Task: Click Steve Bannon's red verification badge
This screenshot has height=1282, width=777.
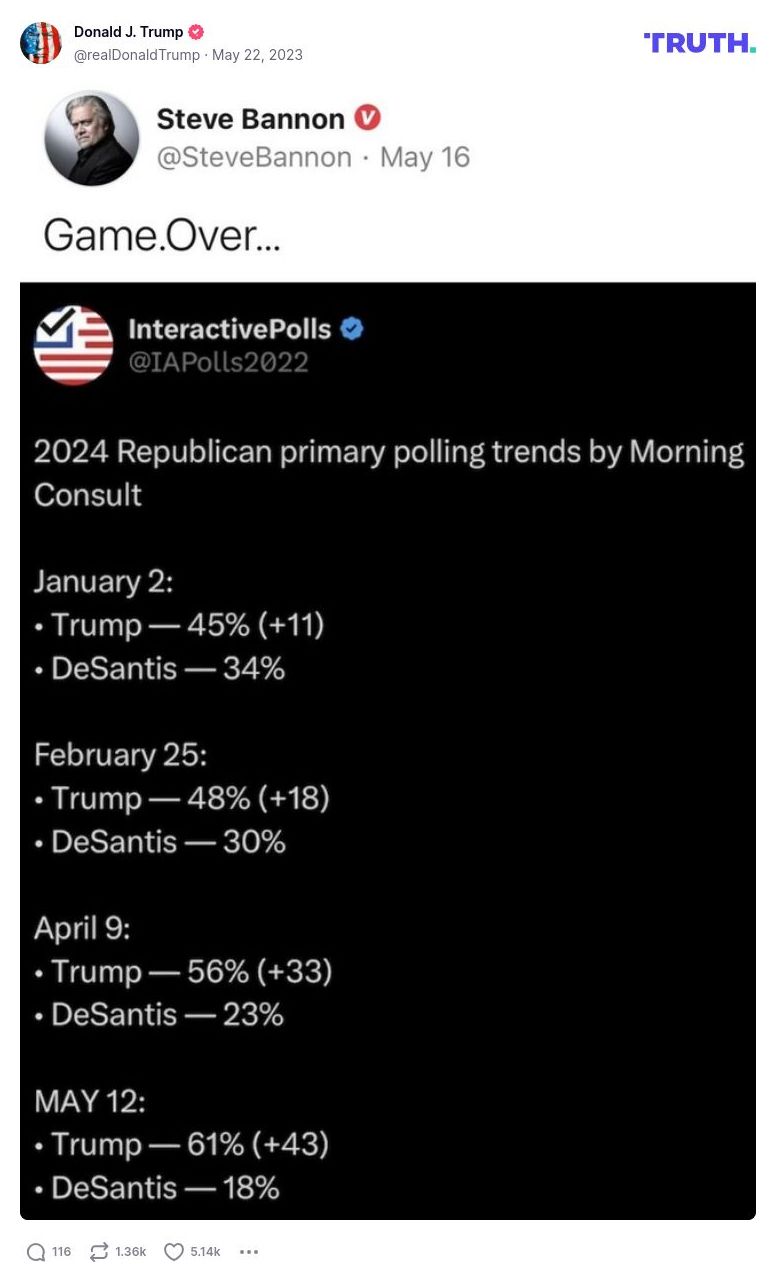Action: [368, 117]
